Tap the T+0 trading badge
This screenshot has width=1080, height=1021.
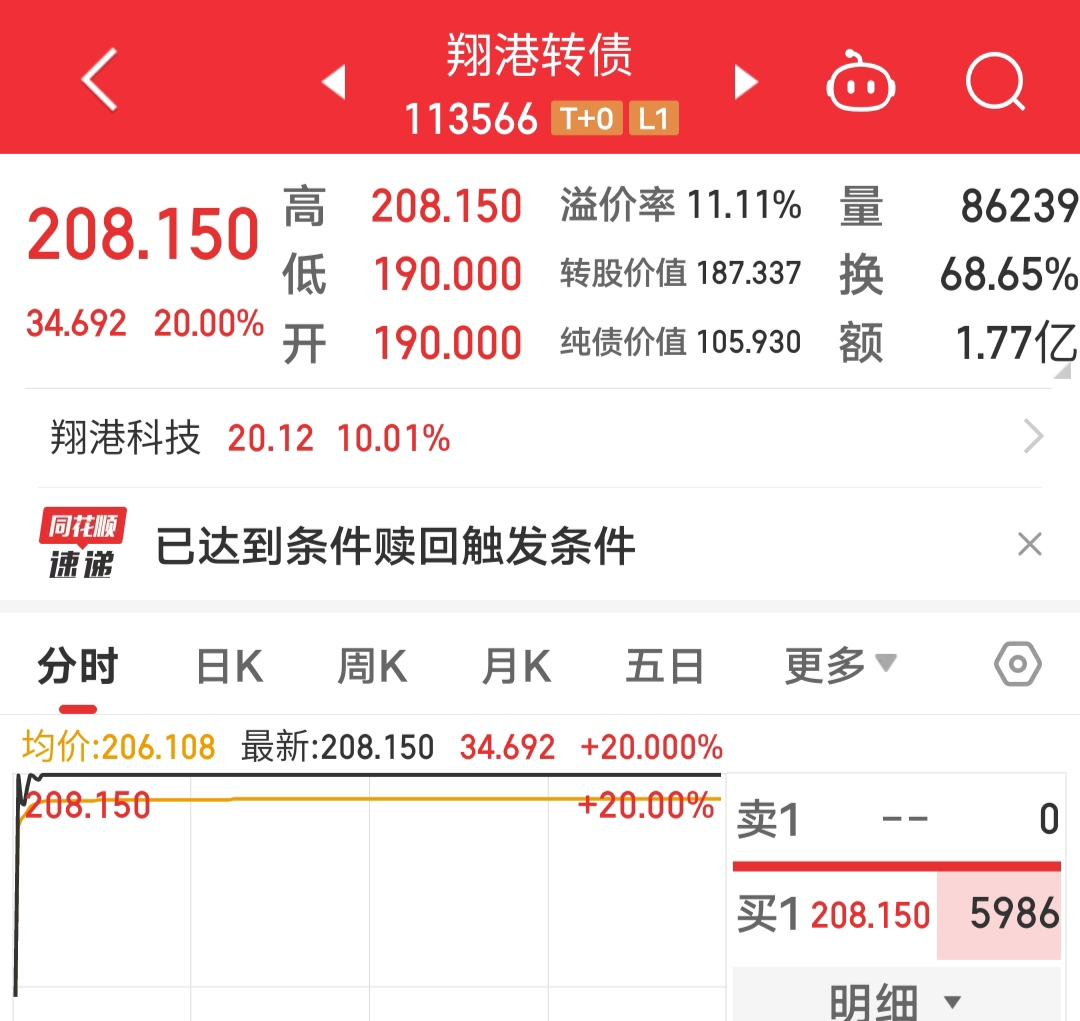(x=586, y=118)
